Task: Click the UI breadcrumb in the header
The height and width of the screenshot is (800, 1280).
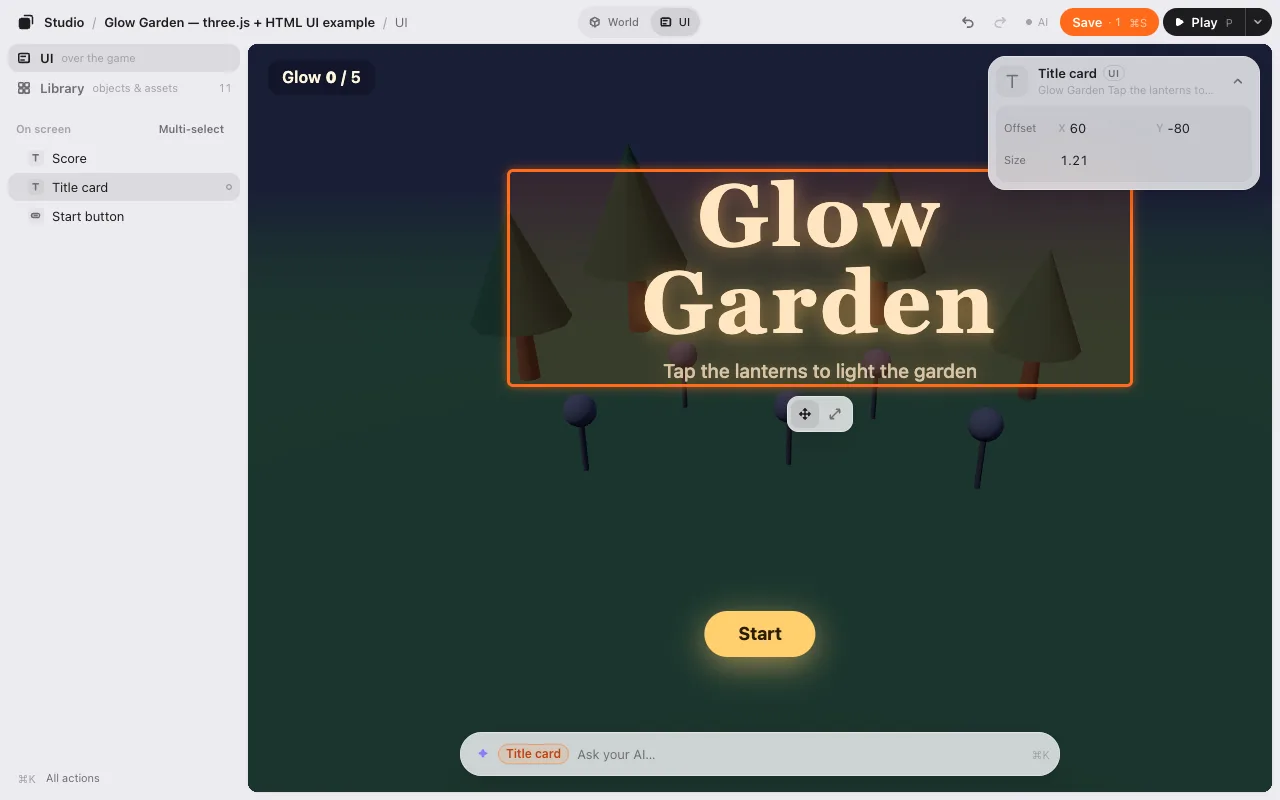Action: point(401,22)
